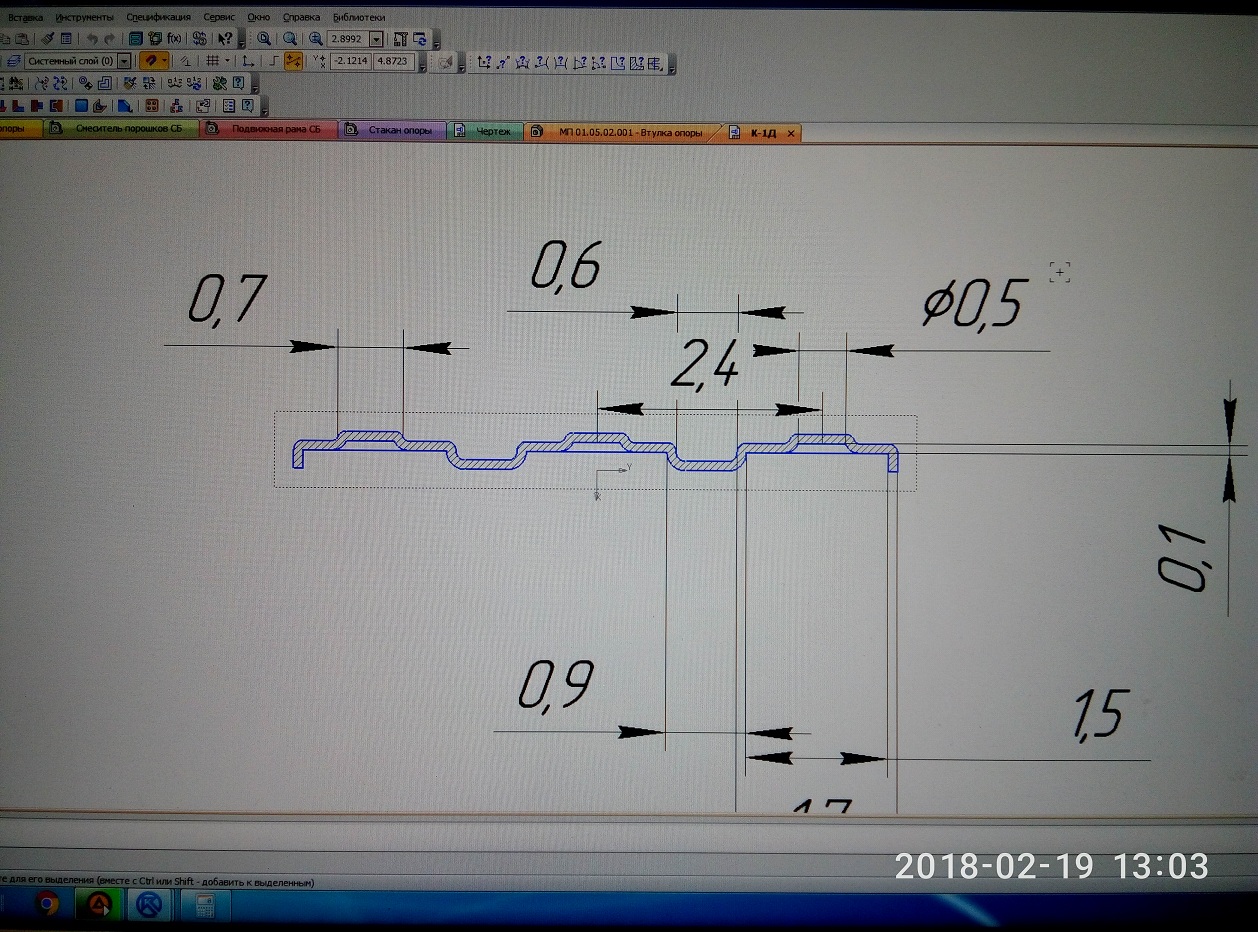Image resolution: width=1258 pixels, height=932 pixels.
Task: Toggle the grid display button
Action: point(212,62)
